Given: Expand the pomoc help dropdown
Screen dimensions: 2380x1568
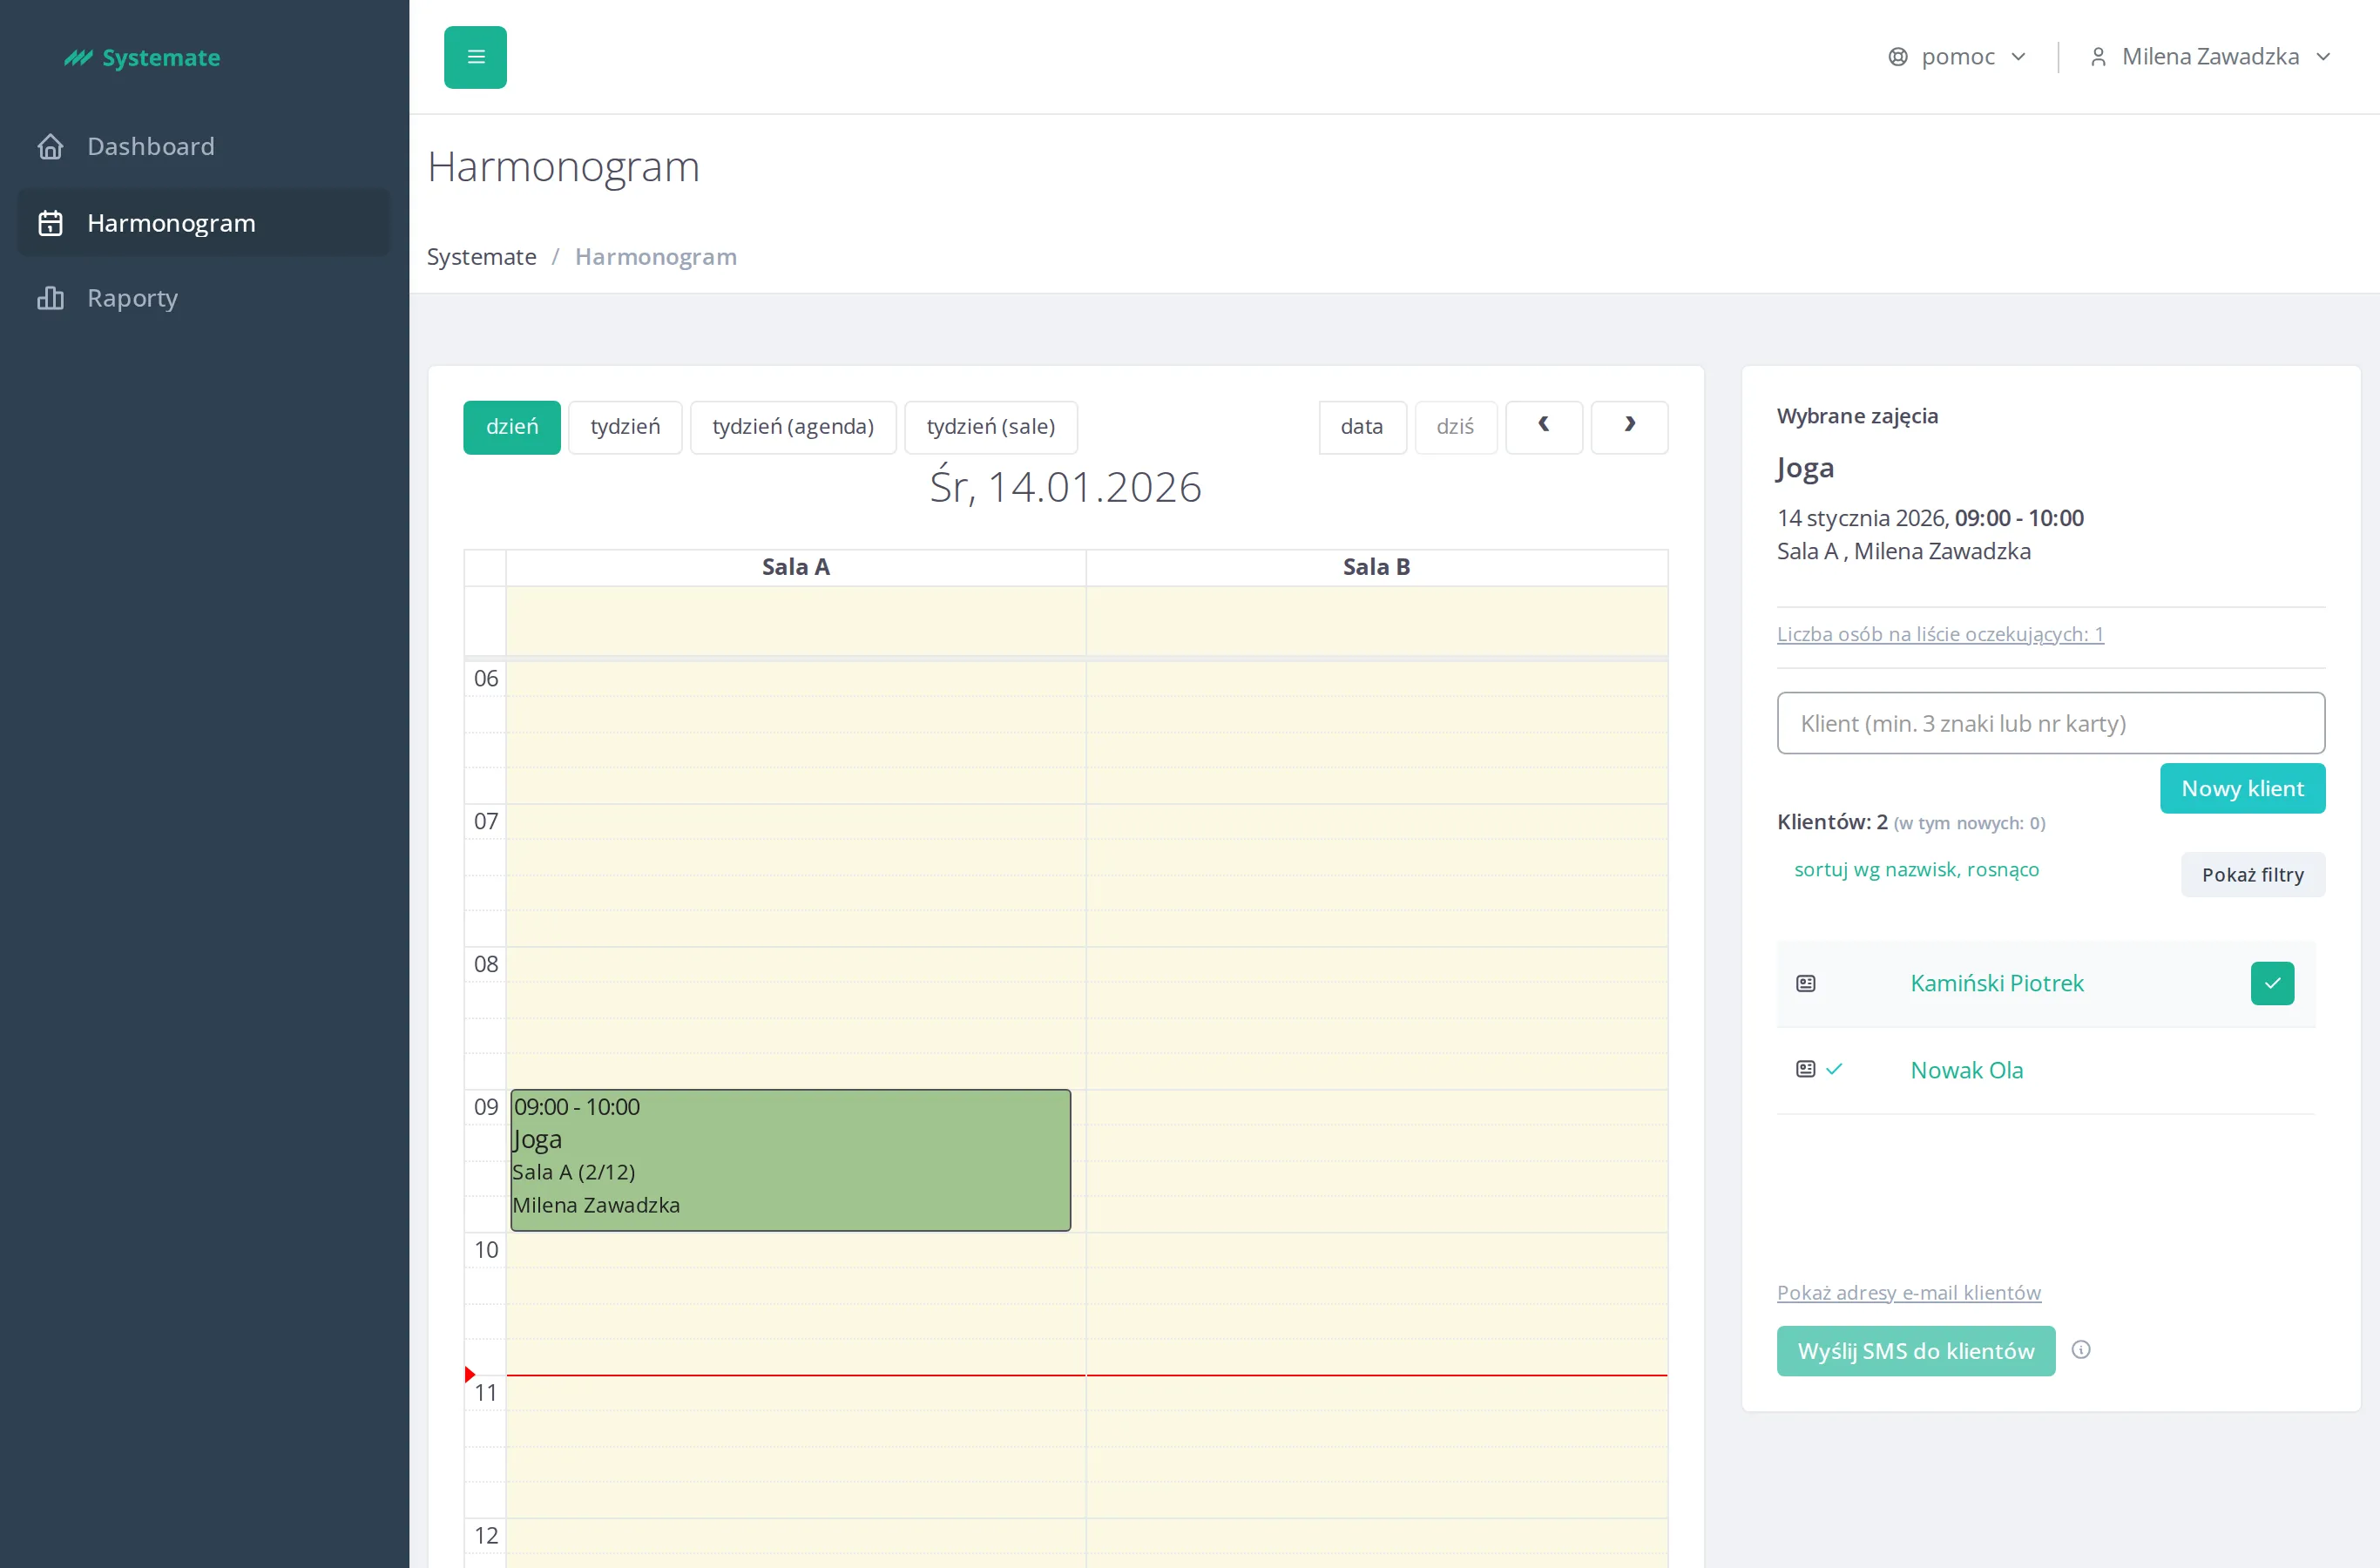Looking at the screenshot, I should [x=1957, y=57].
